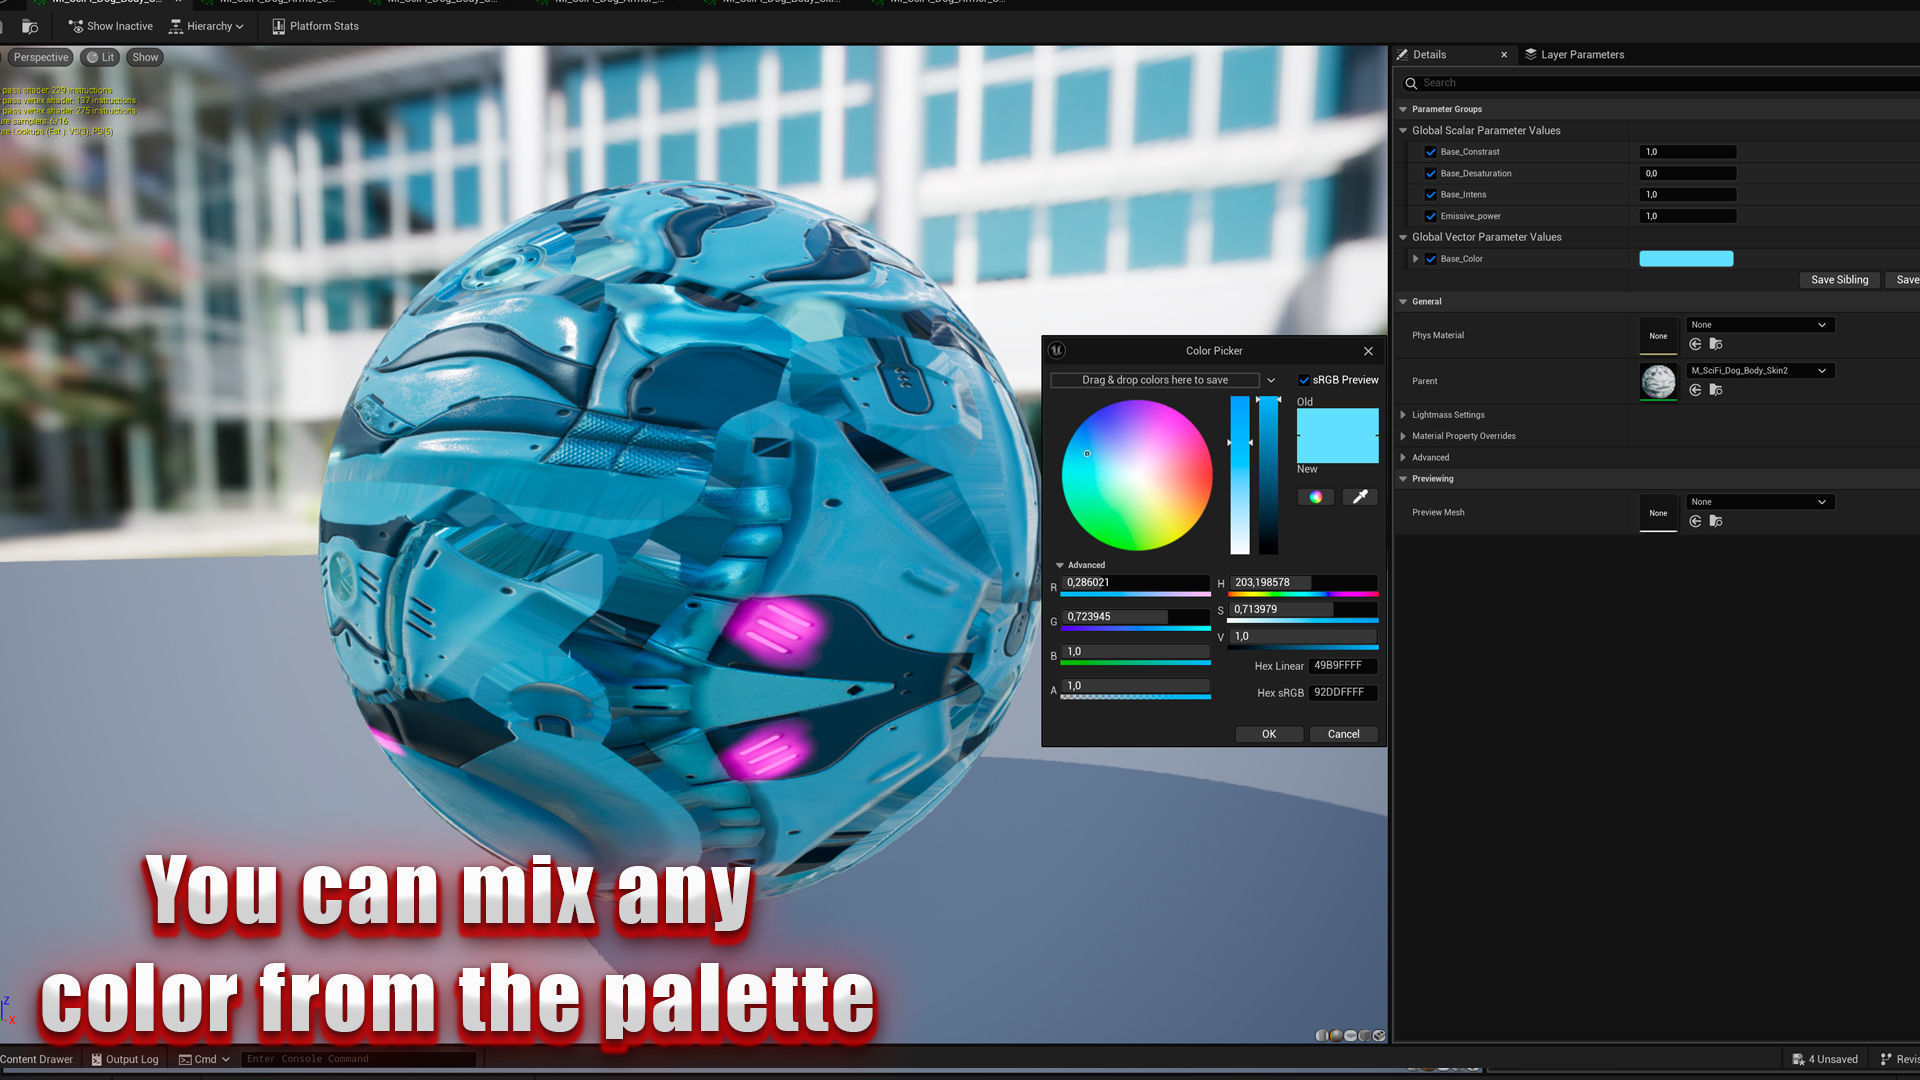Toggle the sRGB Preview checkbox

(1304, 380)
